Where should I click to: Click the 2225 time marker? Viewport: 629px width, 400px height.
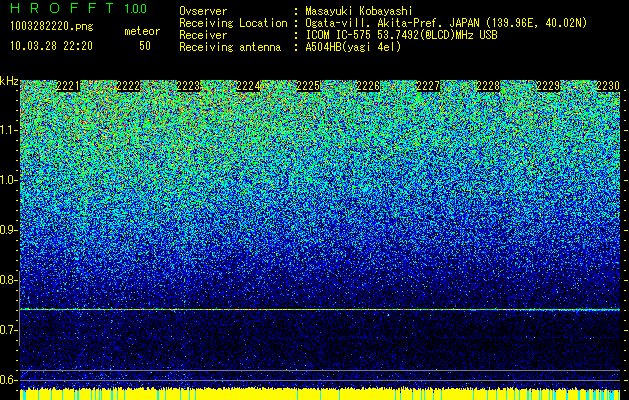point(308,86)
